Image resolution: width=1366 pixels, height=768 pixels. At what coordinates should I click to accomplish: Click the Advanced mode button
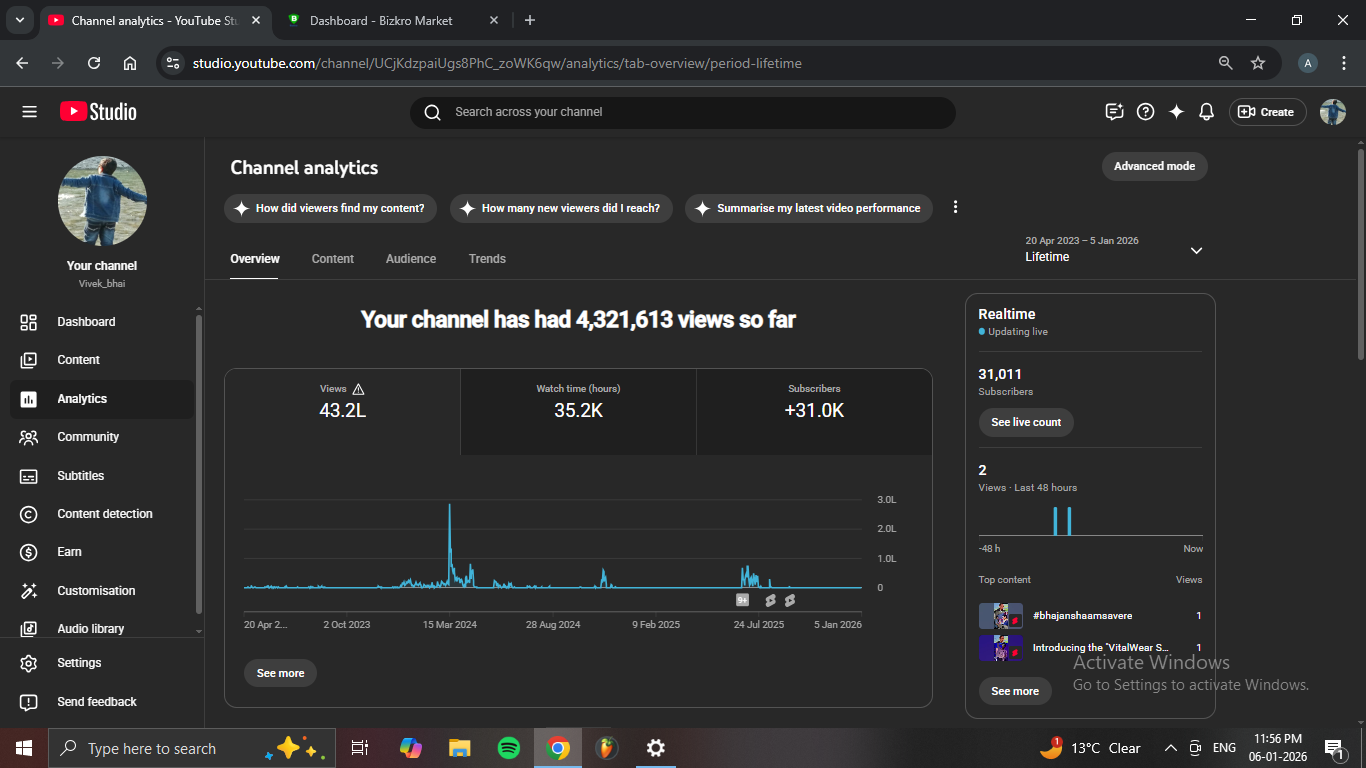[x=1154, y=166]
